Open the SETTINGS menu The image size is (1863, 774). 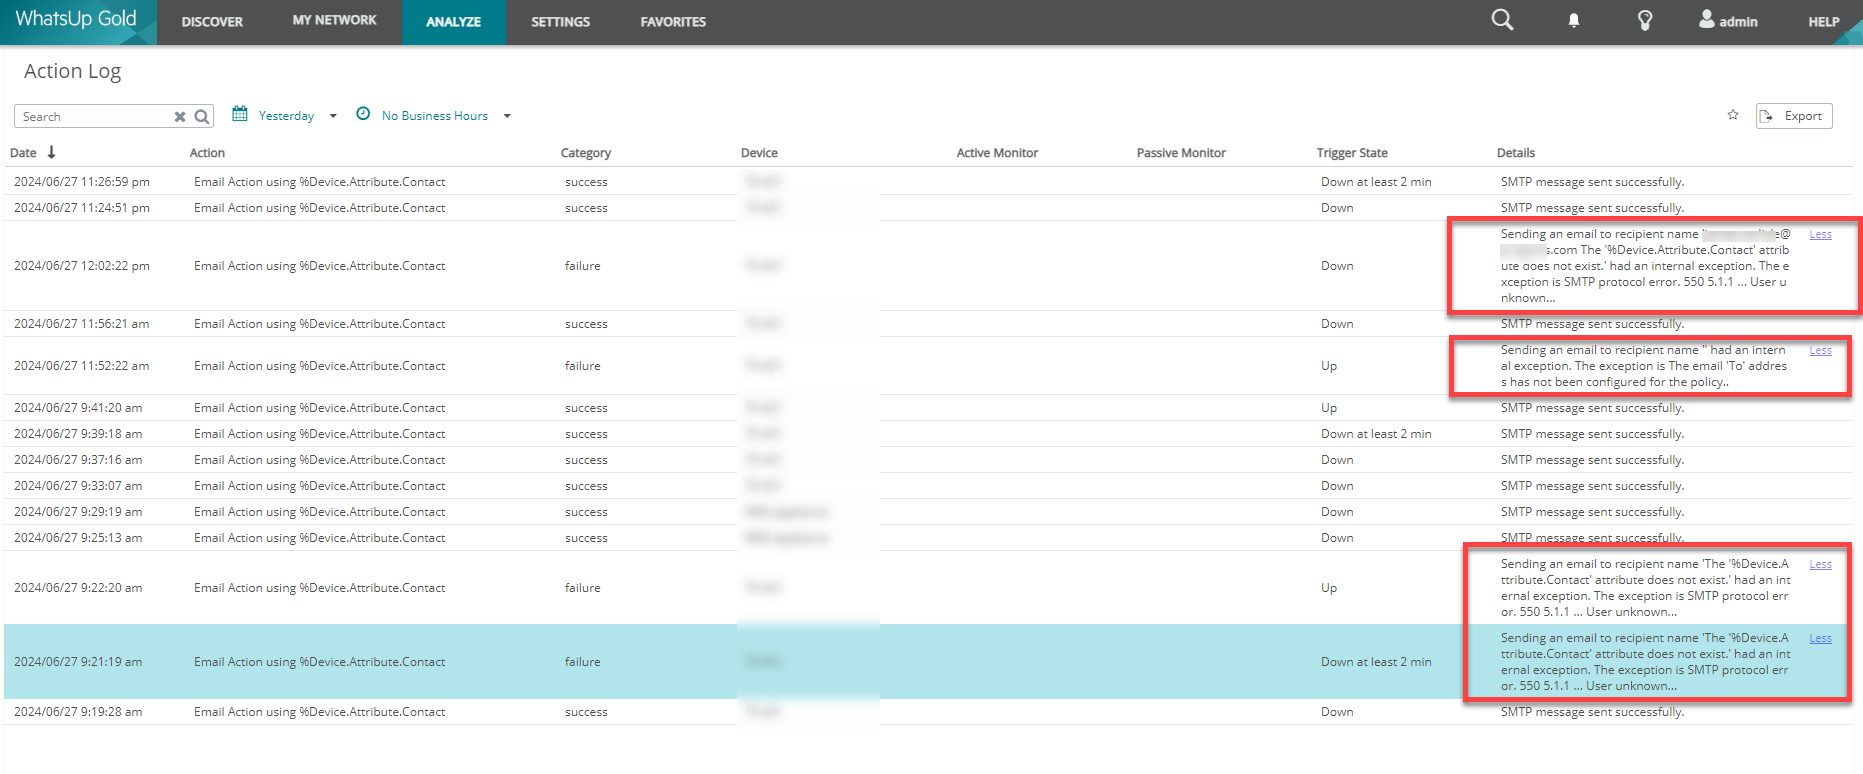560,22
